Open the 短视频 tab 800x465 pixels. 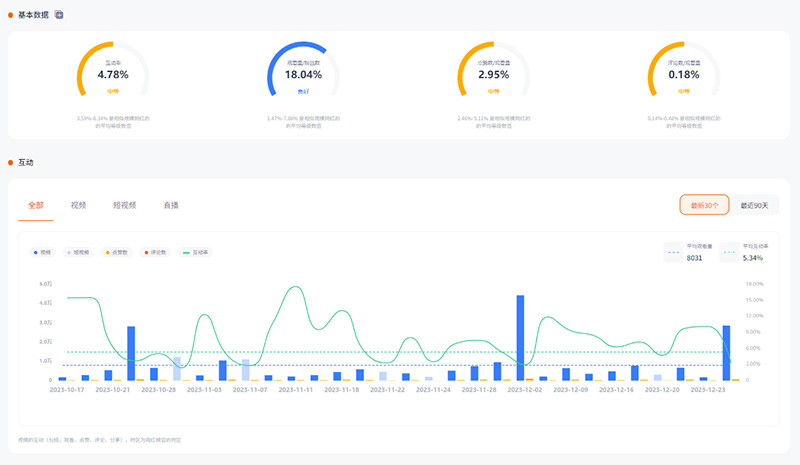click(124, 205)
